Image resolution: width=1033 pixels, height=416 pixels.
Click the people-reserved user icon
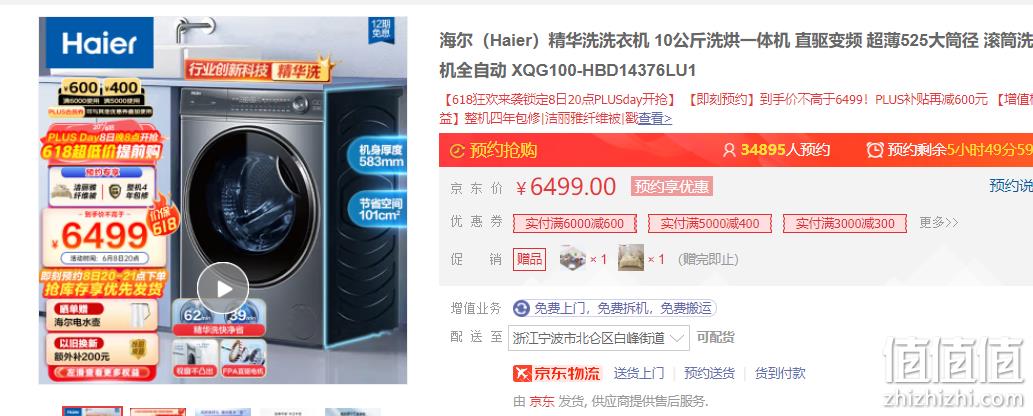(729, 150)
